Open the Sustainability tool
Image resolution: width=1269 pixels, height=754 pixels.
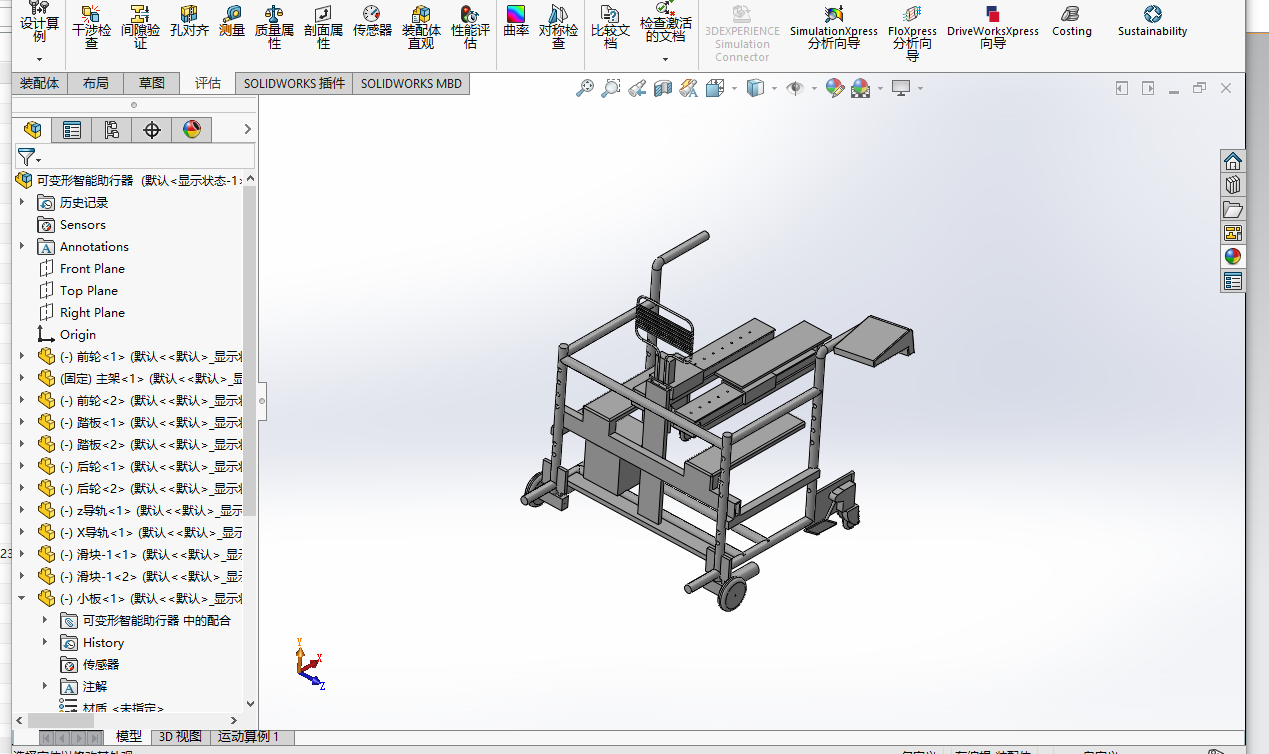(1152, 22)
